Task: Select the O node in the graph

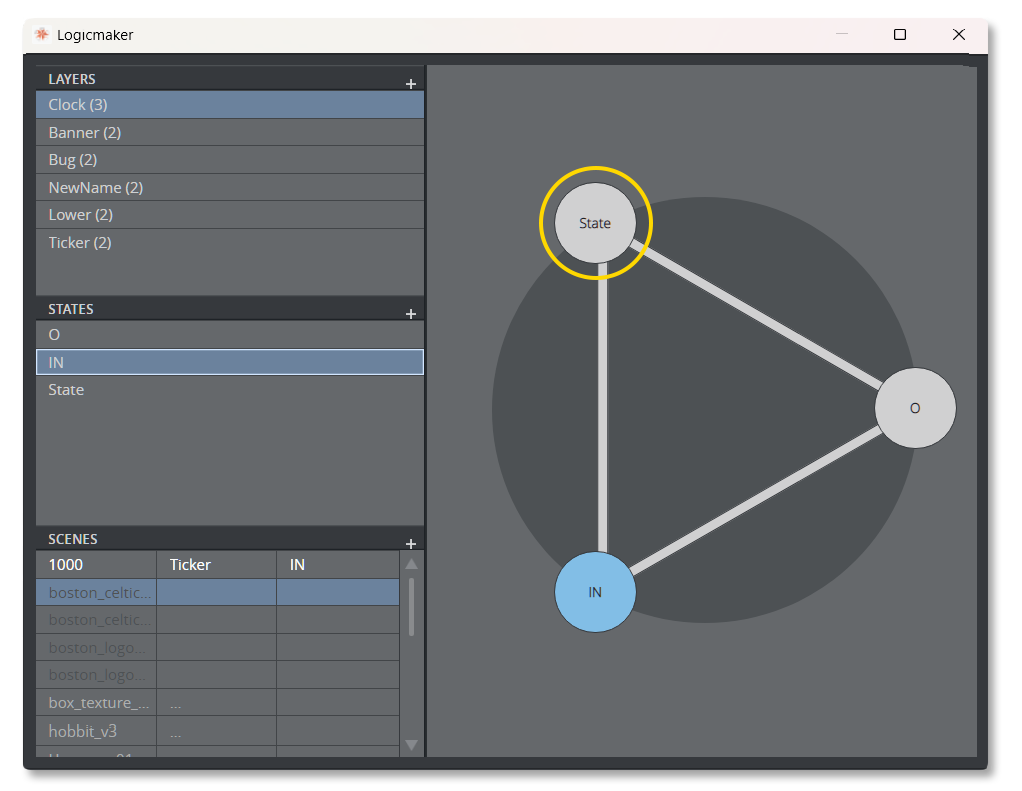Action: click(915, 408)
